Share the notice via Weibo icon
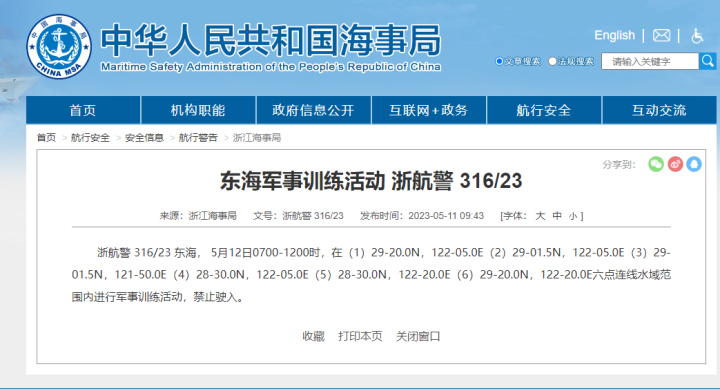This screenshot has height=389, width=720. click(x=675, y=164)
